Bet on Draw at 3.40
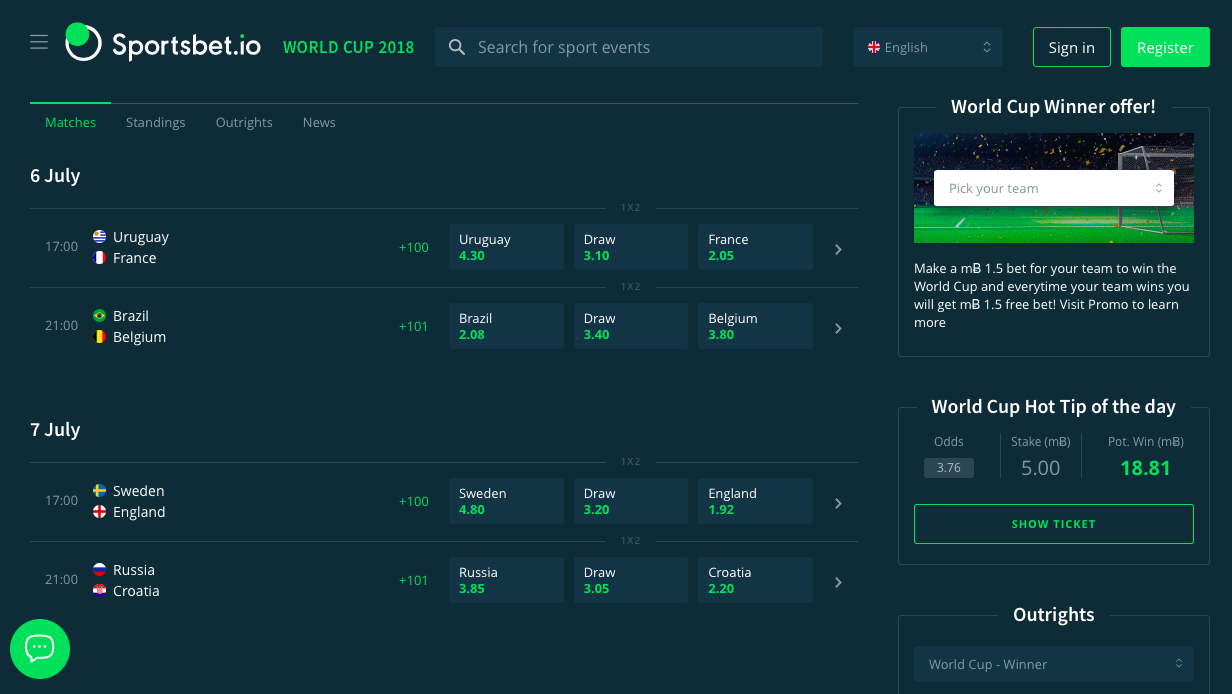The height and width of the screenshot is (694, 1232). (631, 326)
